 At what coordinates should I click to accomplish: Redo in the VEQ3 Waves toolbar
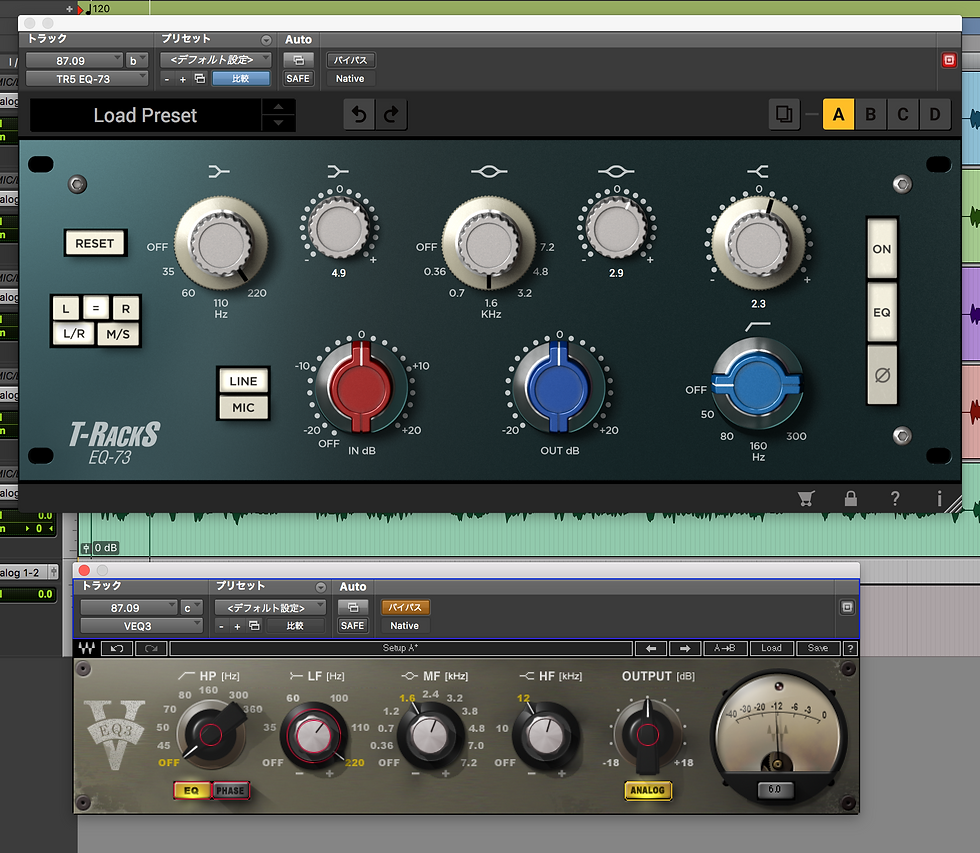[x=151, y=648]
